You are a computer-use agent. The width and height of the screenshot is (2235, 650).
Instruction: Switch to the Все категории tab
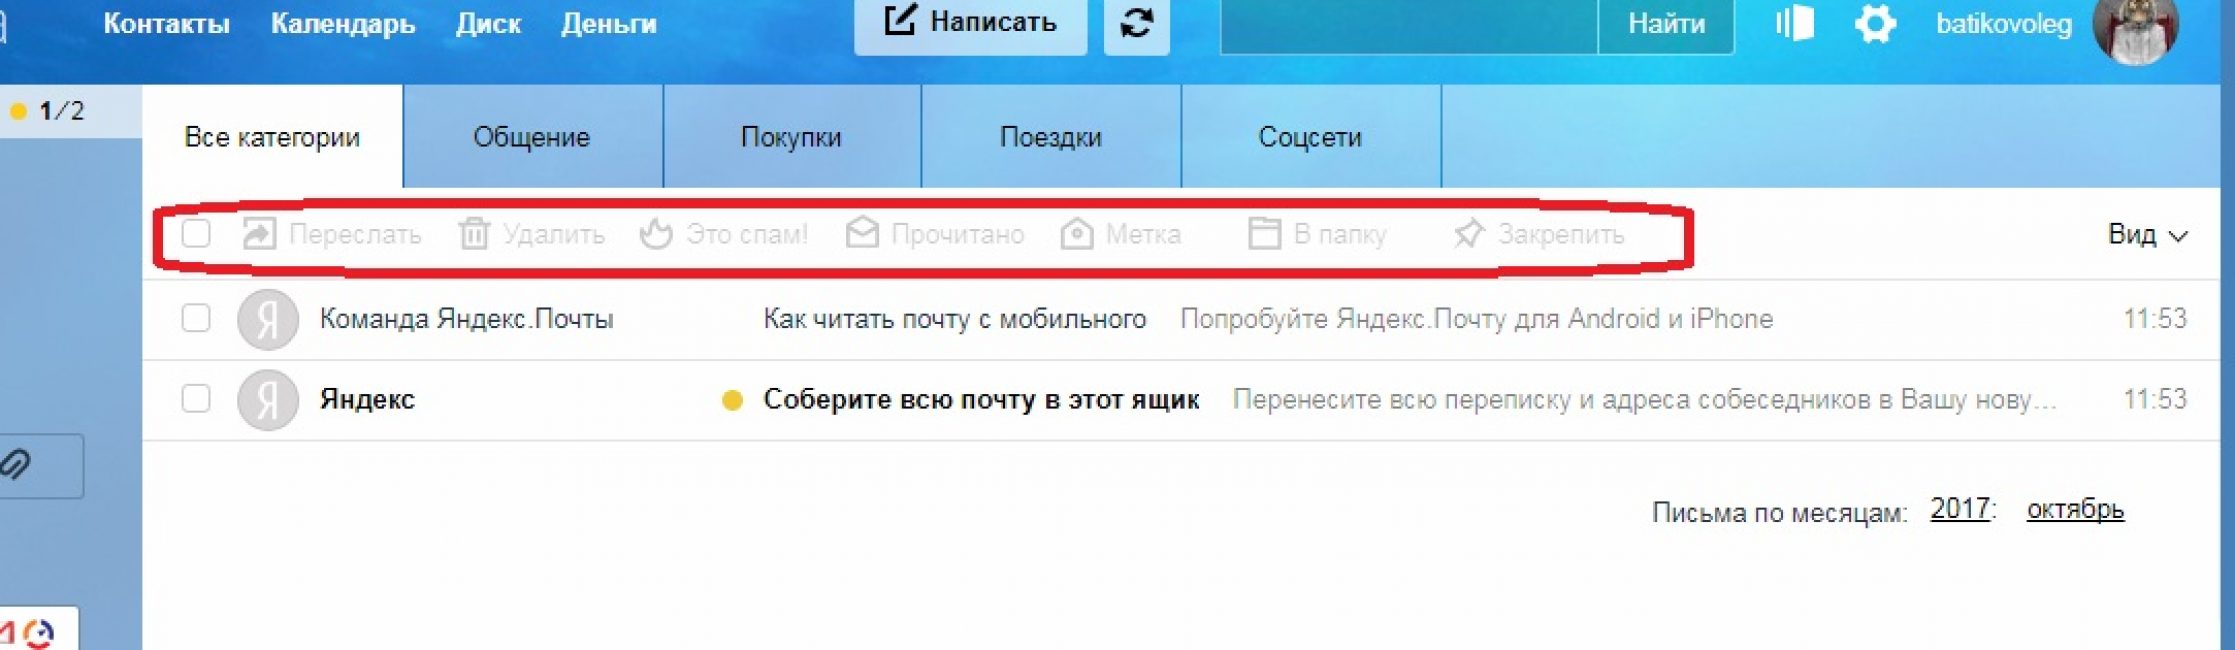[272, 137]
